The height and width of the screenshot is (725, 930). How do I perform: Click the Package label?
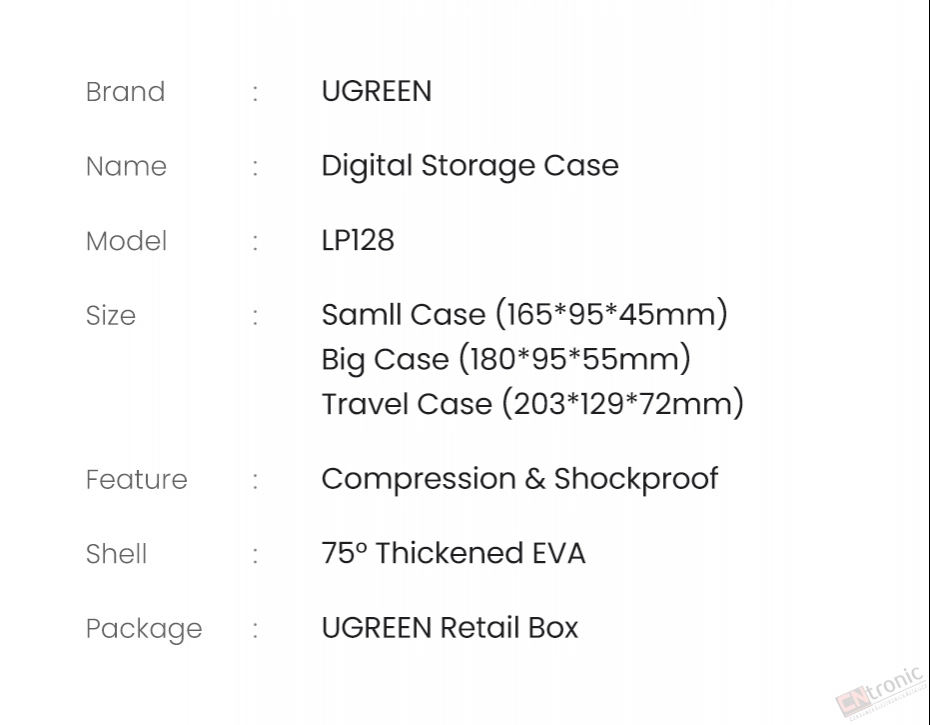pyautogui.click(x=144, y=629)
